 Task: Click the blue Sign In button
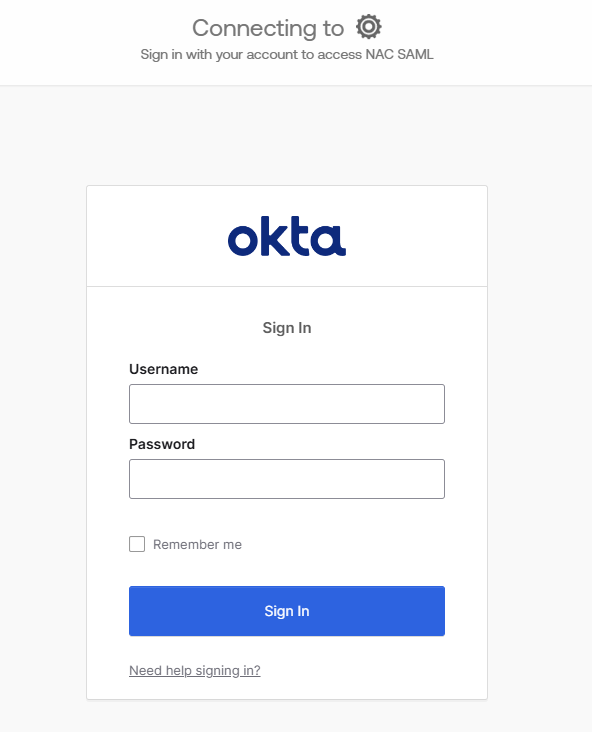pyautogui.click(x=287, y=611)
